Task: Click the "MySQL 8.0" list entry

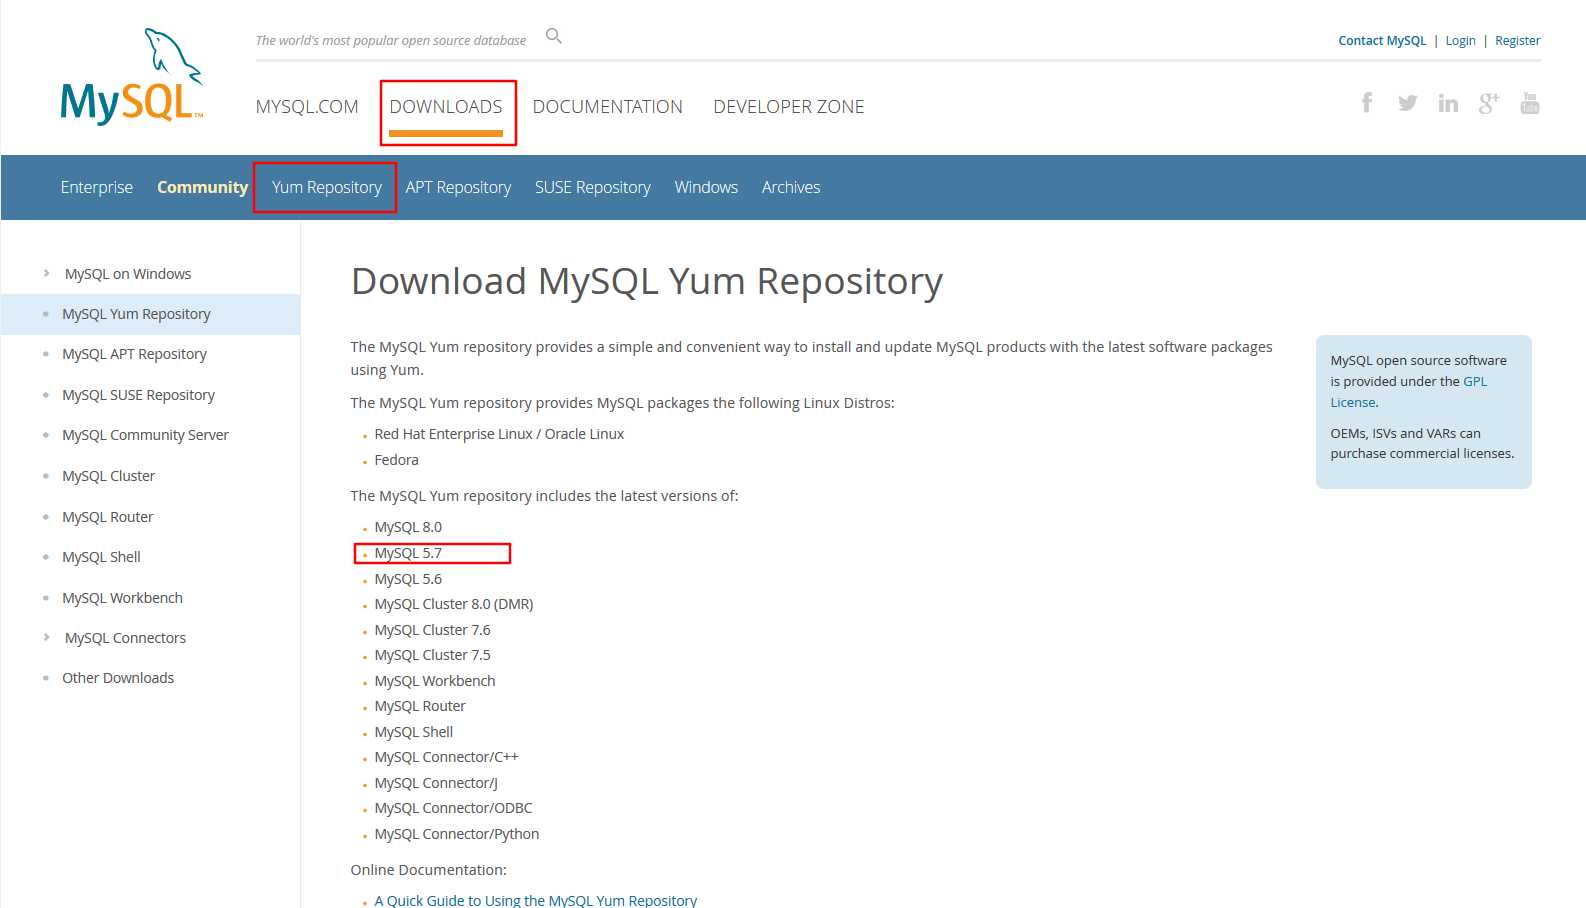Action: pyautogui.click(x=408, y=527)
